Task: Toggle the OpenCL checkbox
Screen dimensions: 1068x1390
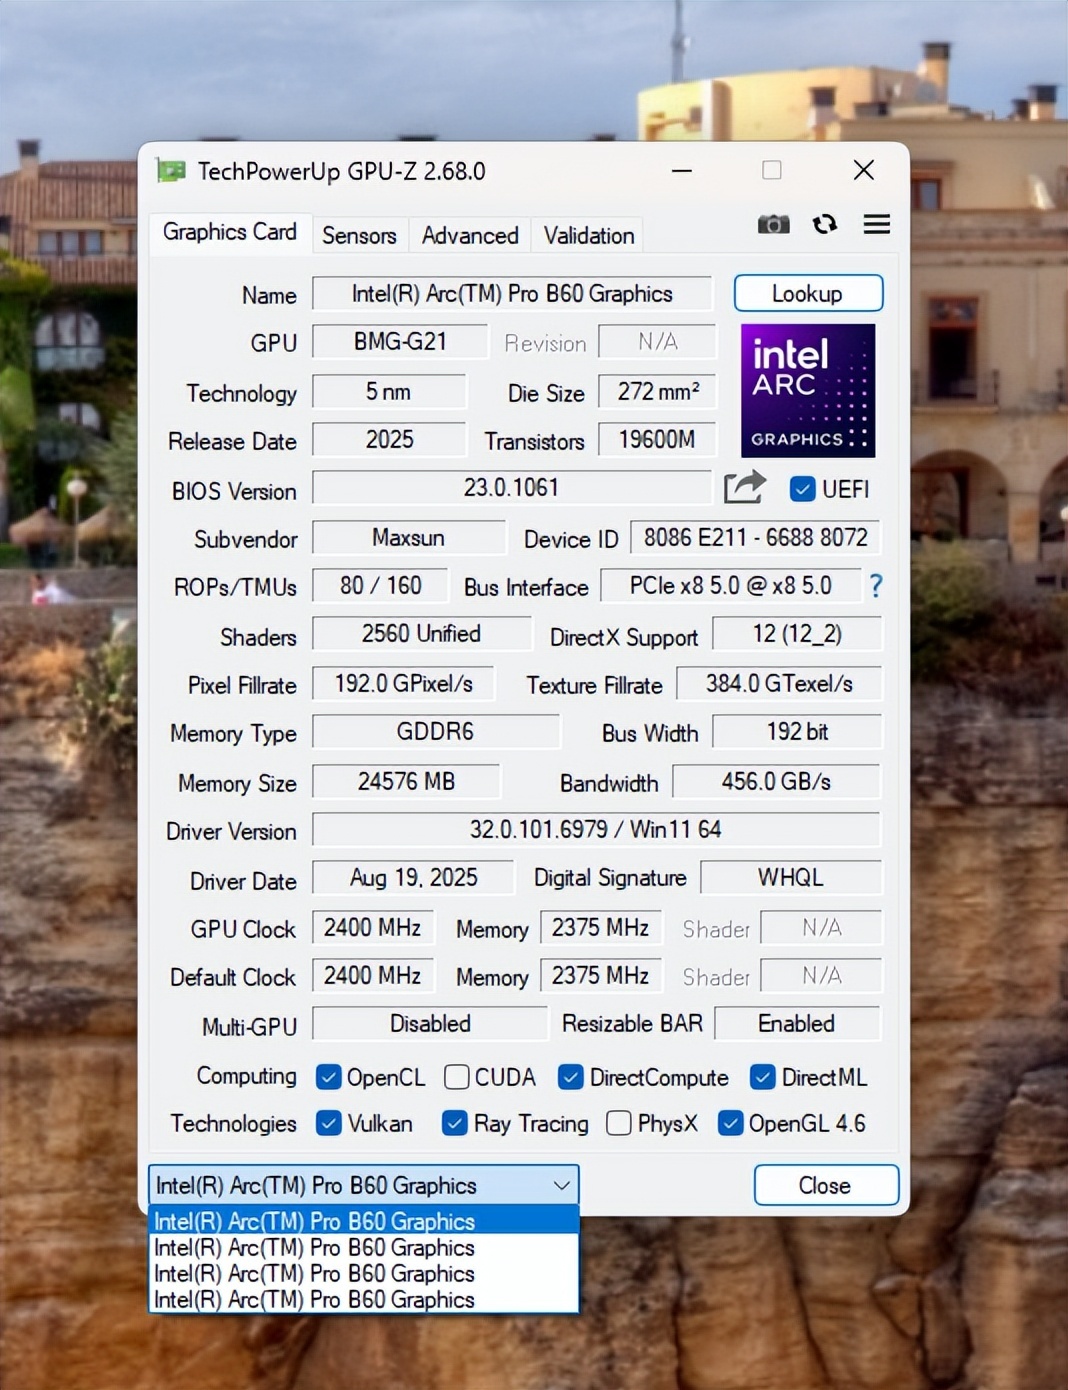Action: [328, 1077]
